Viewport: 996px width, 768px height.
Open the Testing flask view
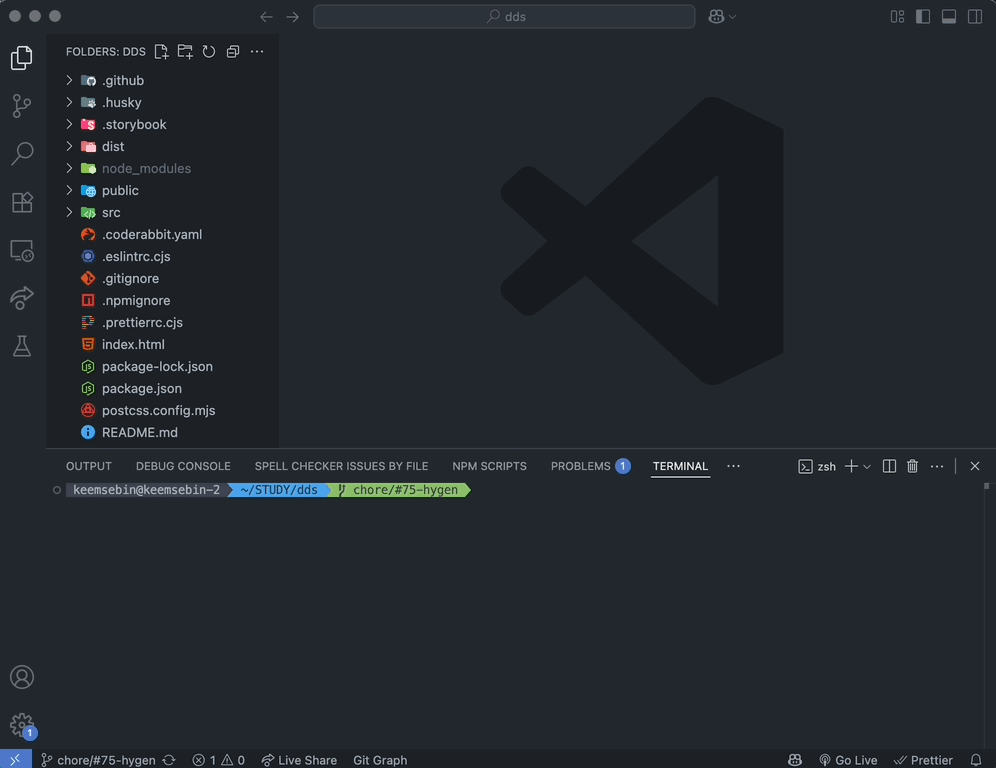(x=22, y=346)
